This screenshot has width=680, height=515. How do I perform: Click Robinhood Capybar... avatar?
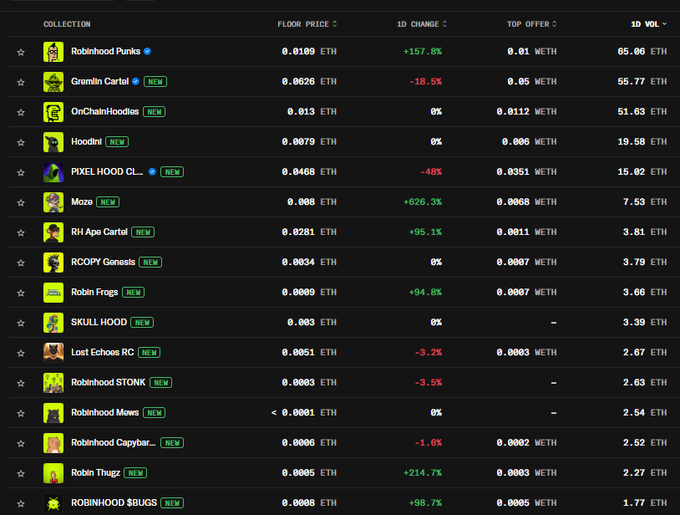(x=53, y=443)
